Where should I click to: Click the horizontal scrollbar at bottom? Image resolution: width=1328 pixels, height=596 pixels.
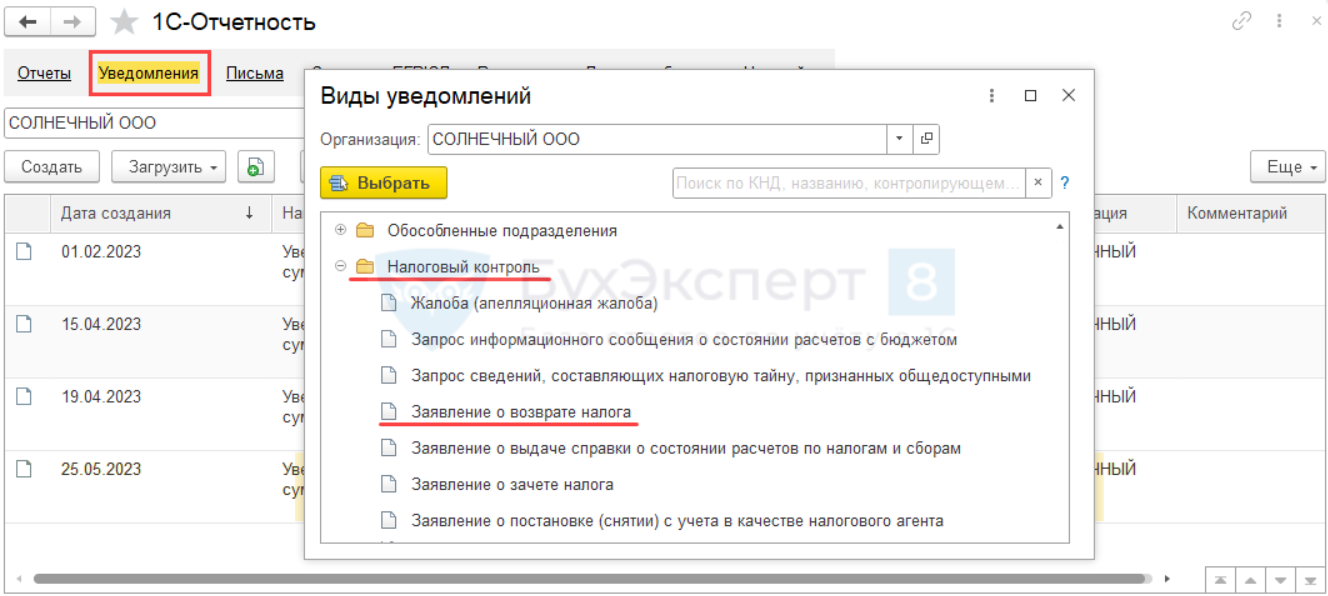(x=590, y=578)
